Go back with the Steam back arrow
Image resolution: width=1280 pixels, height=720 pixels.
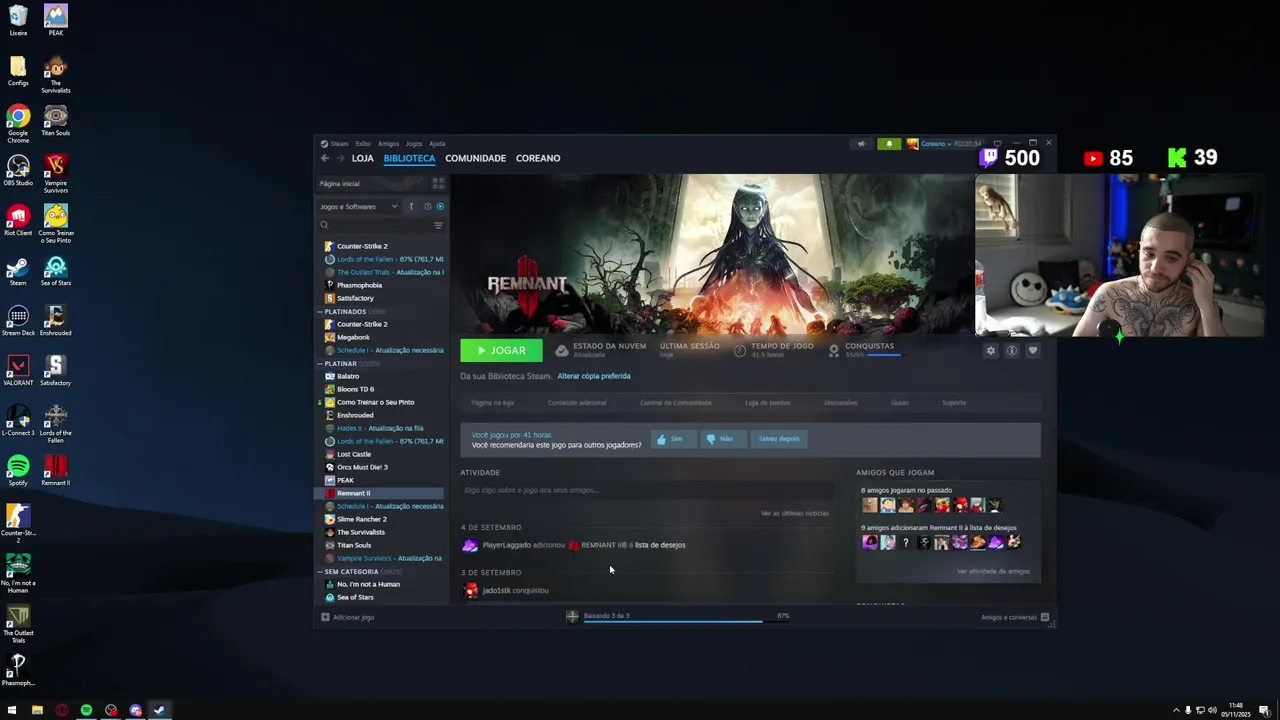pos(325,158)
